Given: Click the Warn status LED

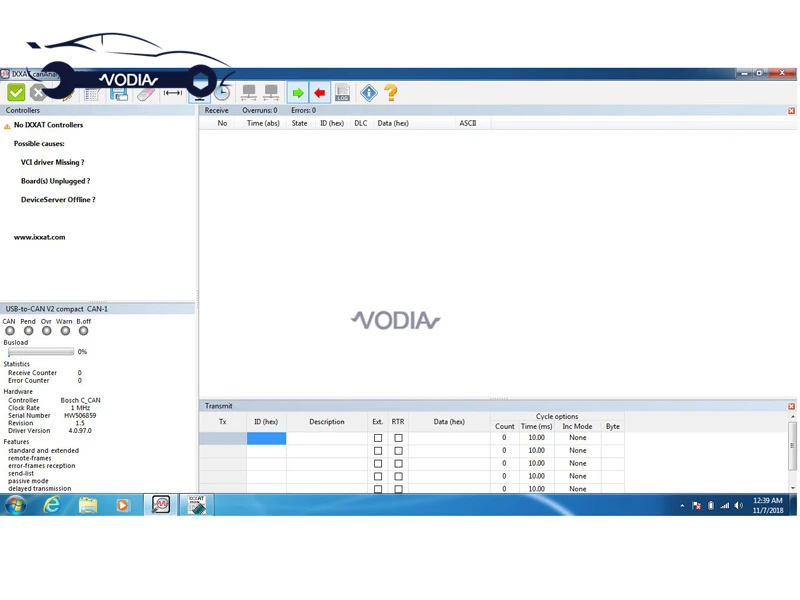Looking at the screenshot, I should (x=65, y=331).
